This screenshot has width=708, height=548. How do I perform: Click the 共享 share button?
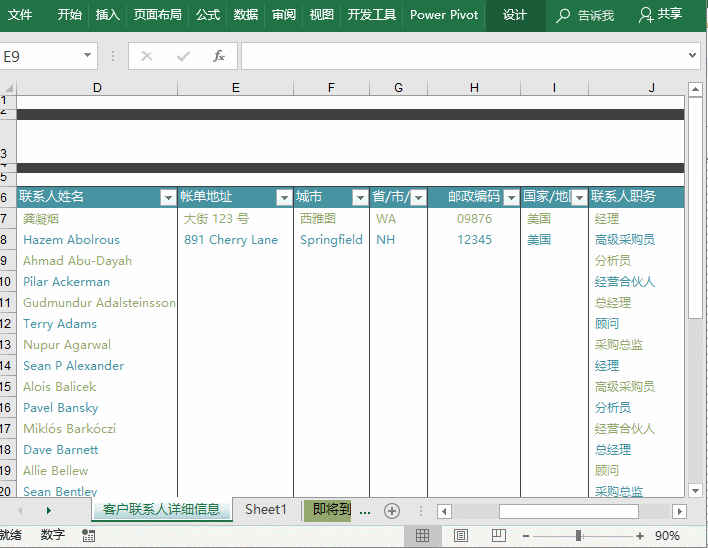click(661, 15)
